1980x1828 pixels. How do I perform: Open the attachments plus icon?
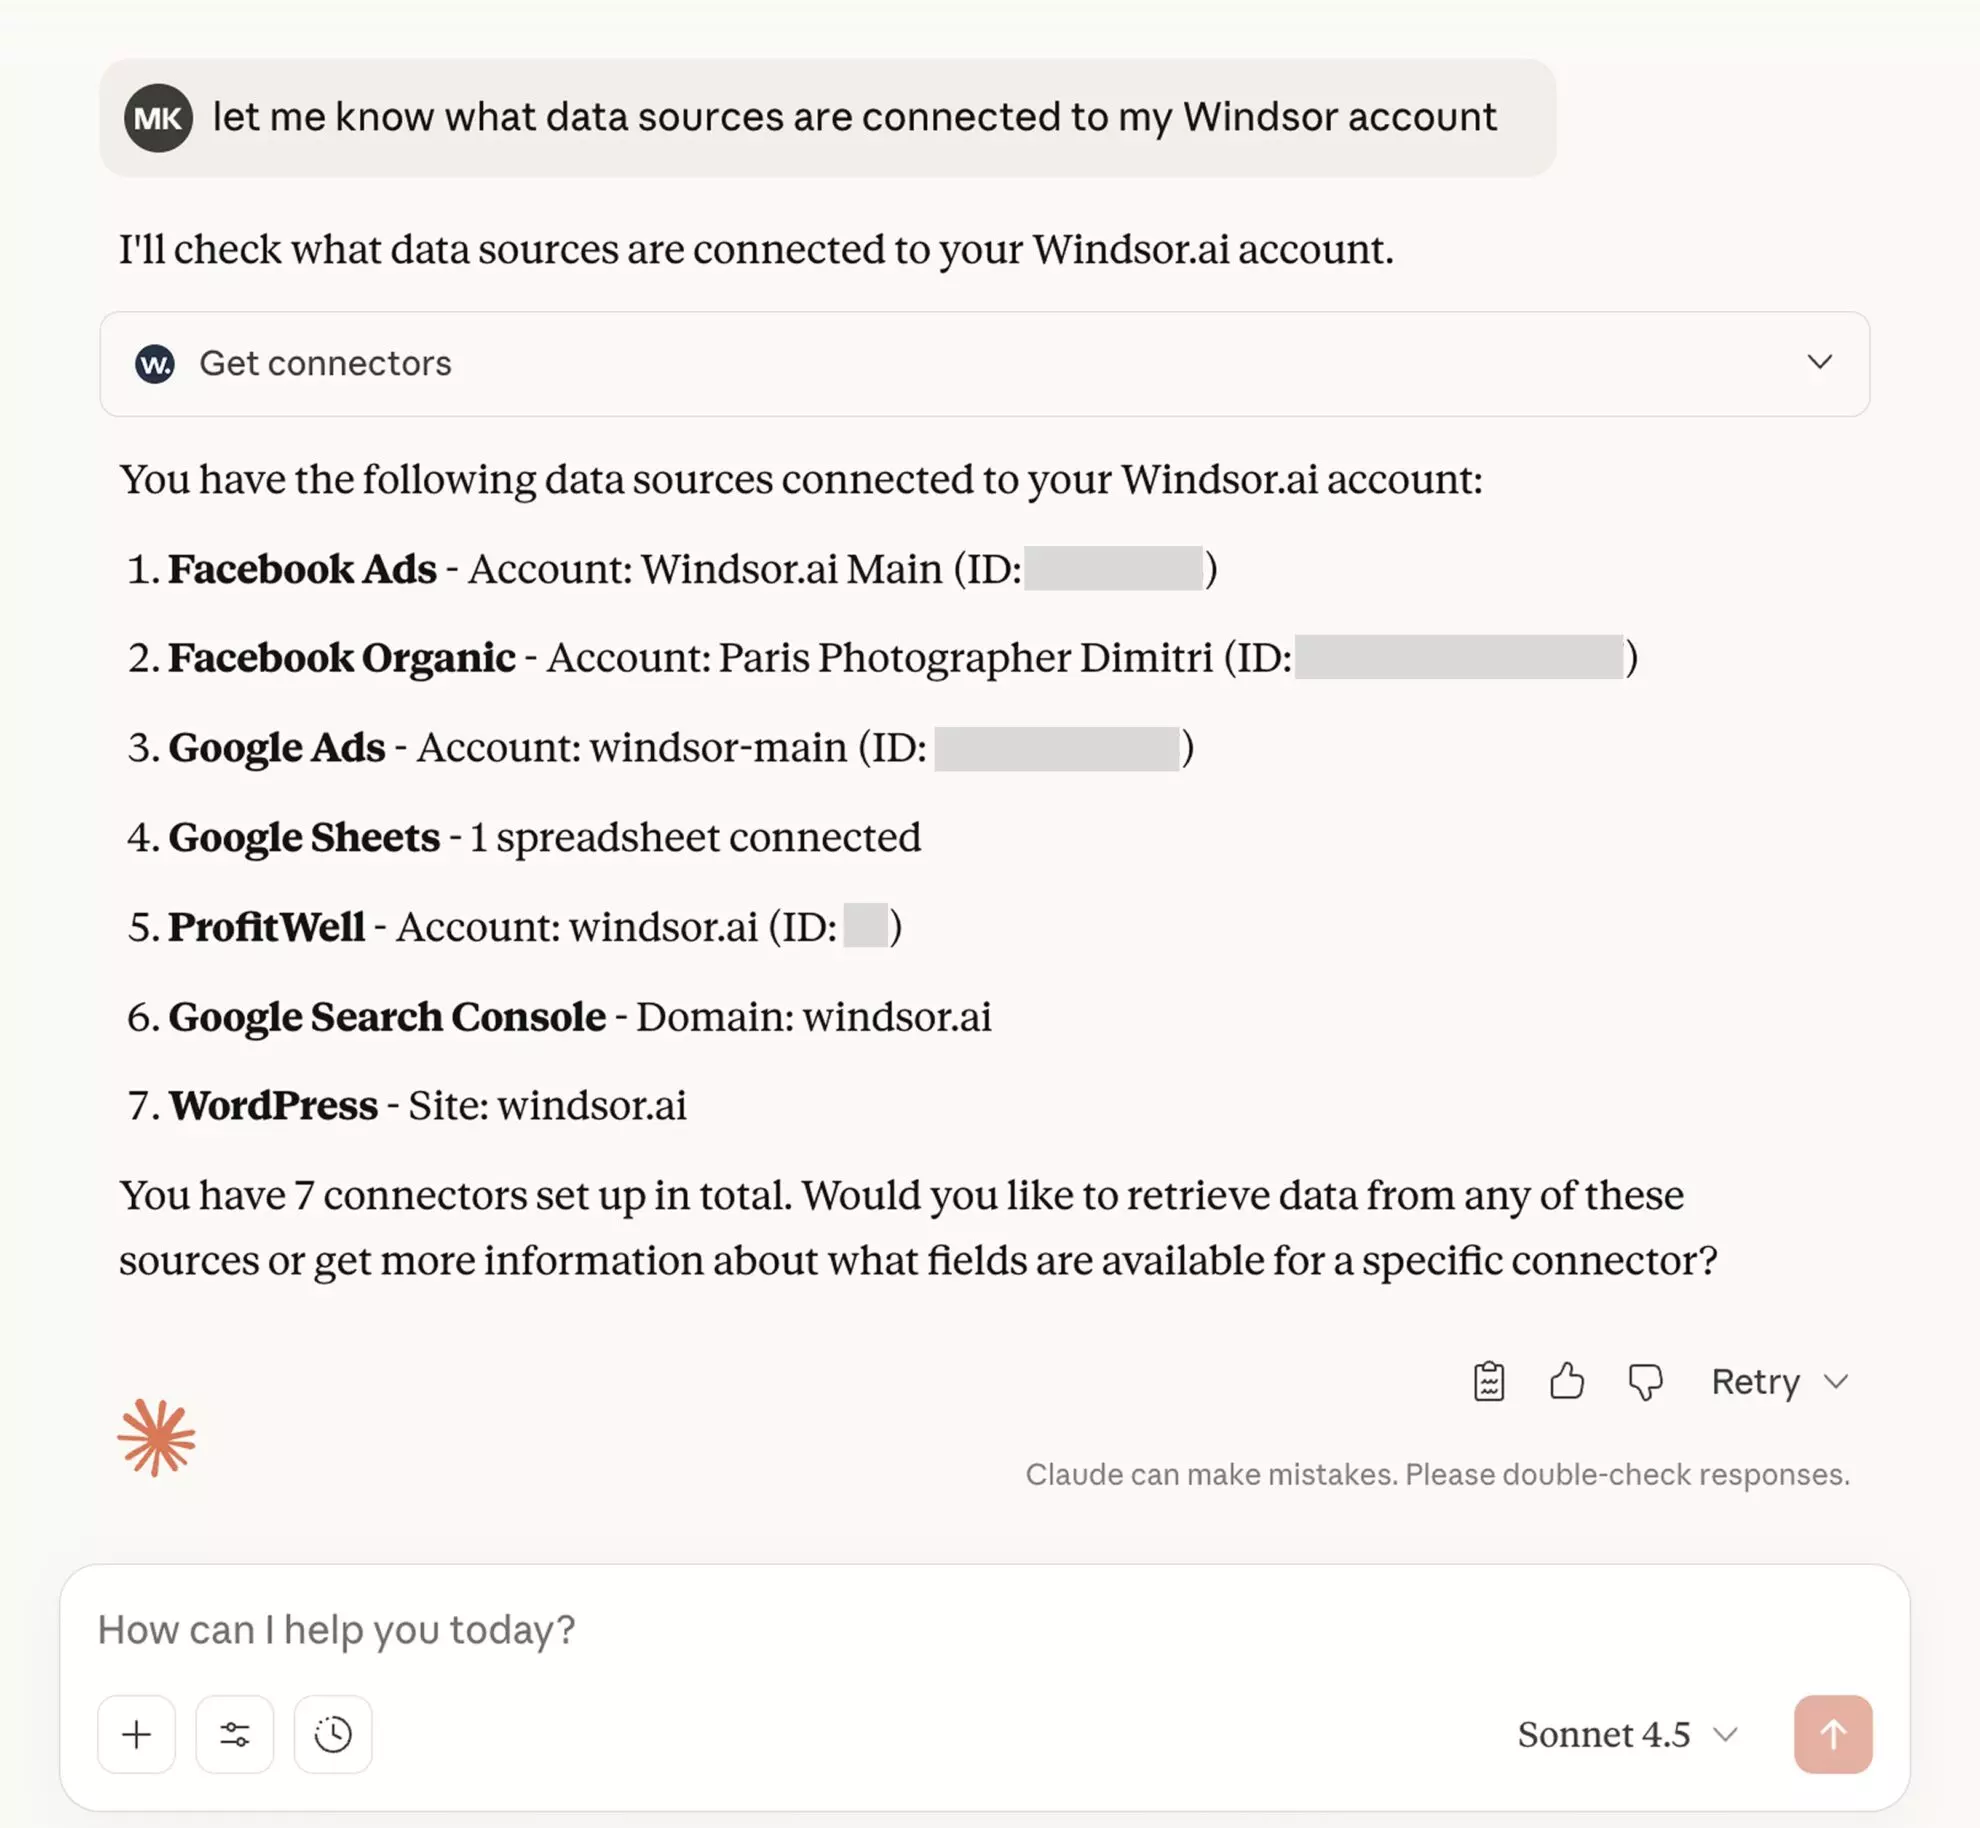[x=136, y=1735]
